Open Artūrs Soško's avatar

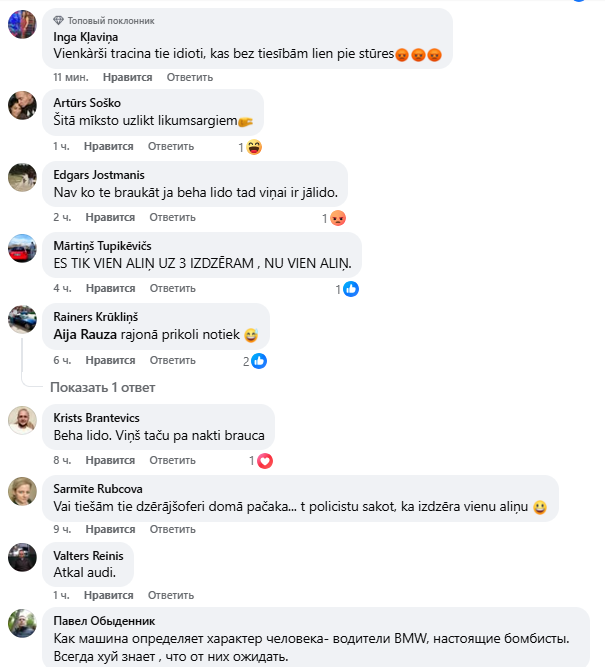click(x=22, y=105)
